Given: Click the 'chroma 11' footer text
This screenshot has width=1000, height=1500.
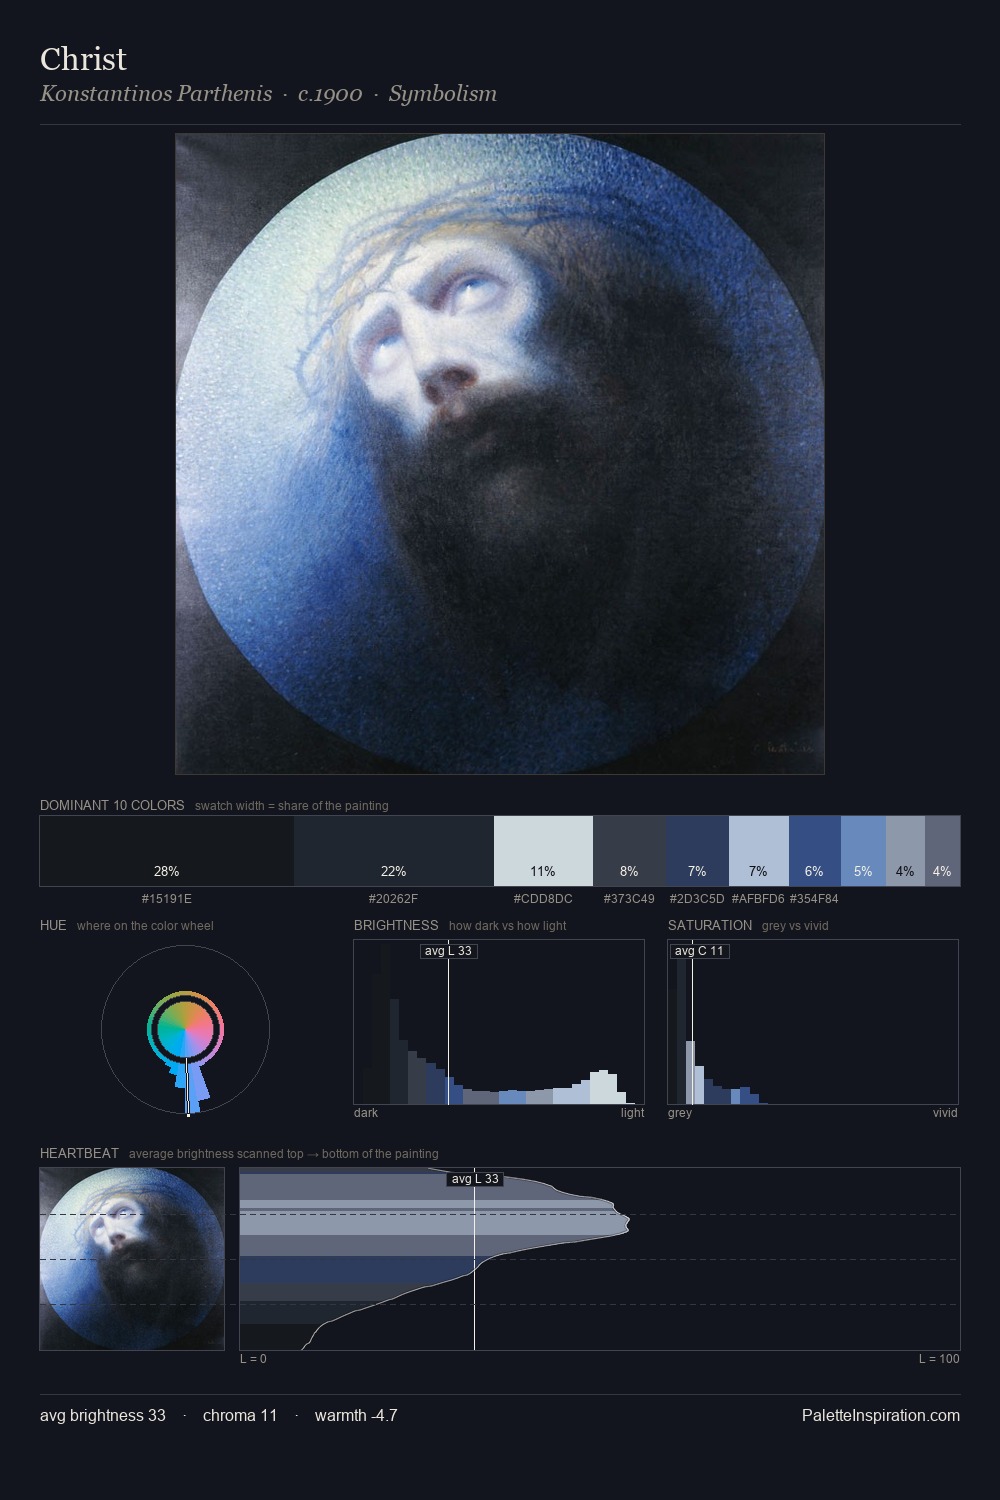Looking at the screenshot, I should [240, 1416].
